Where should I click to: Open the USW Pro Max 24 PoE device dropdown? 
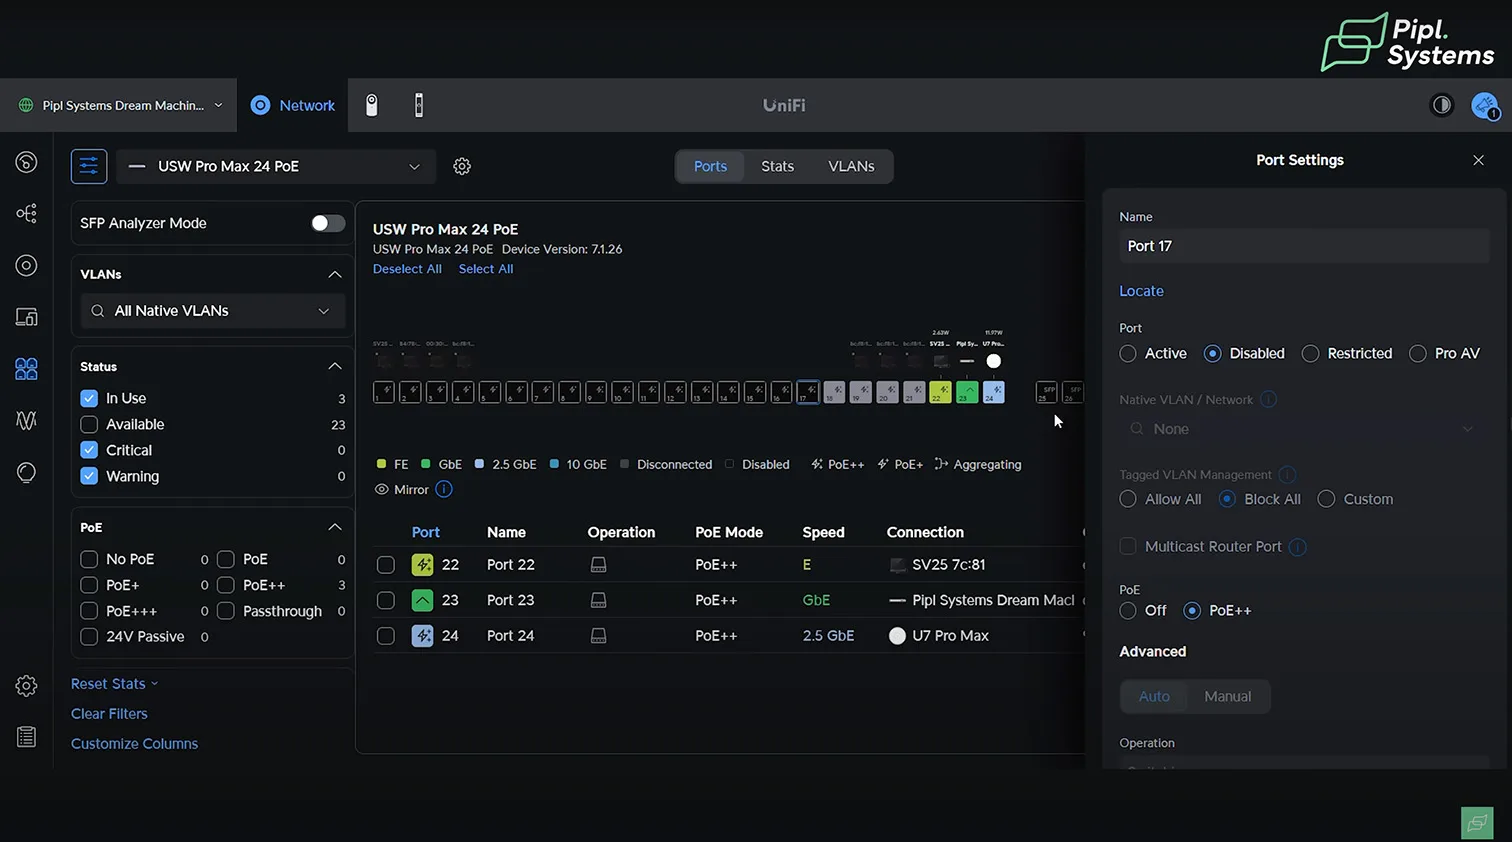(x=276, y=166)
